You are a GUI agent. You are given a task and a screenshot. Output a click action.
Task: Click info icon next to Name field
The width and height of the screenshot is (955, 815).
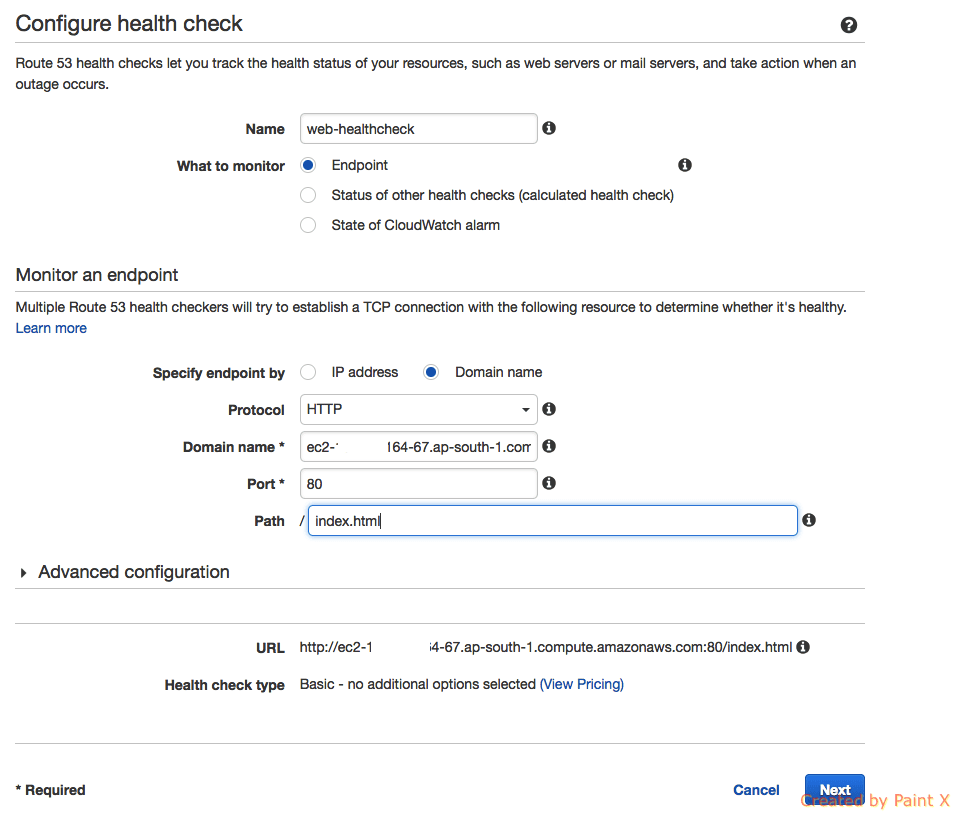pos(549,128)
